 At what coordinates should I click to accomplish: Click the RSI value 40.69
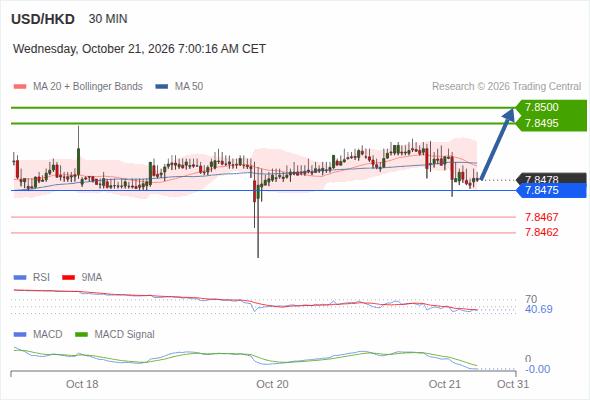tap(539, 309)
